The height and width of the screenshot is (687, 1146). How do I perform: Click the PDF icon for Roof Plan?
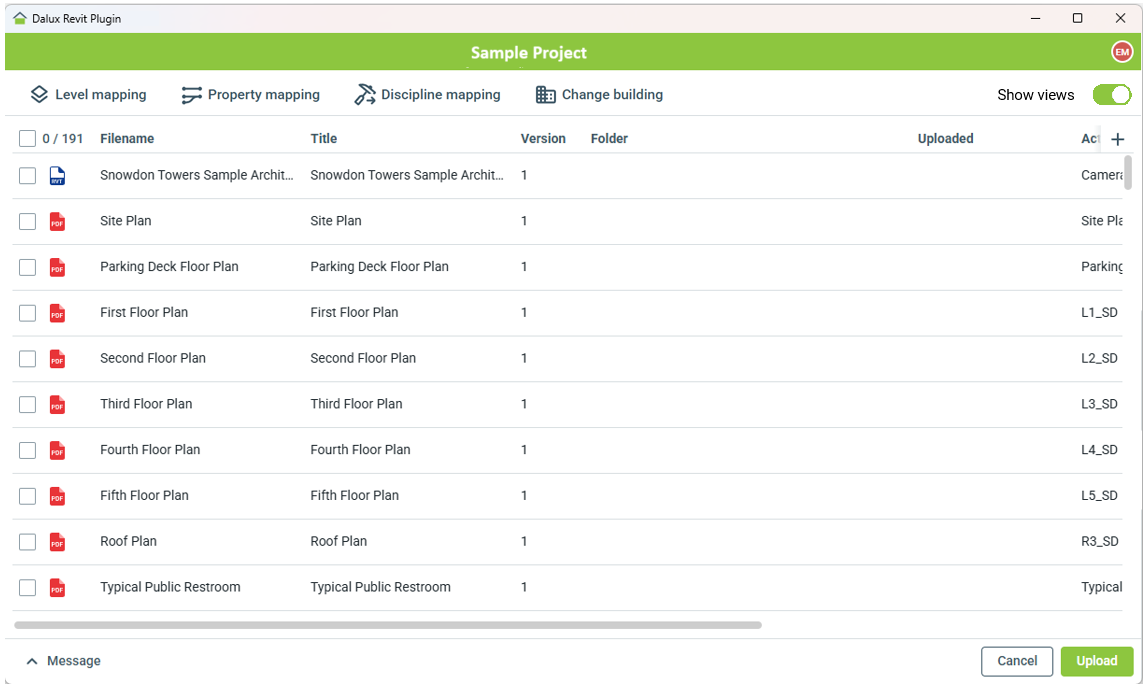(57, 542)
